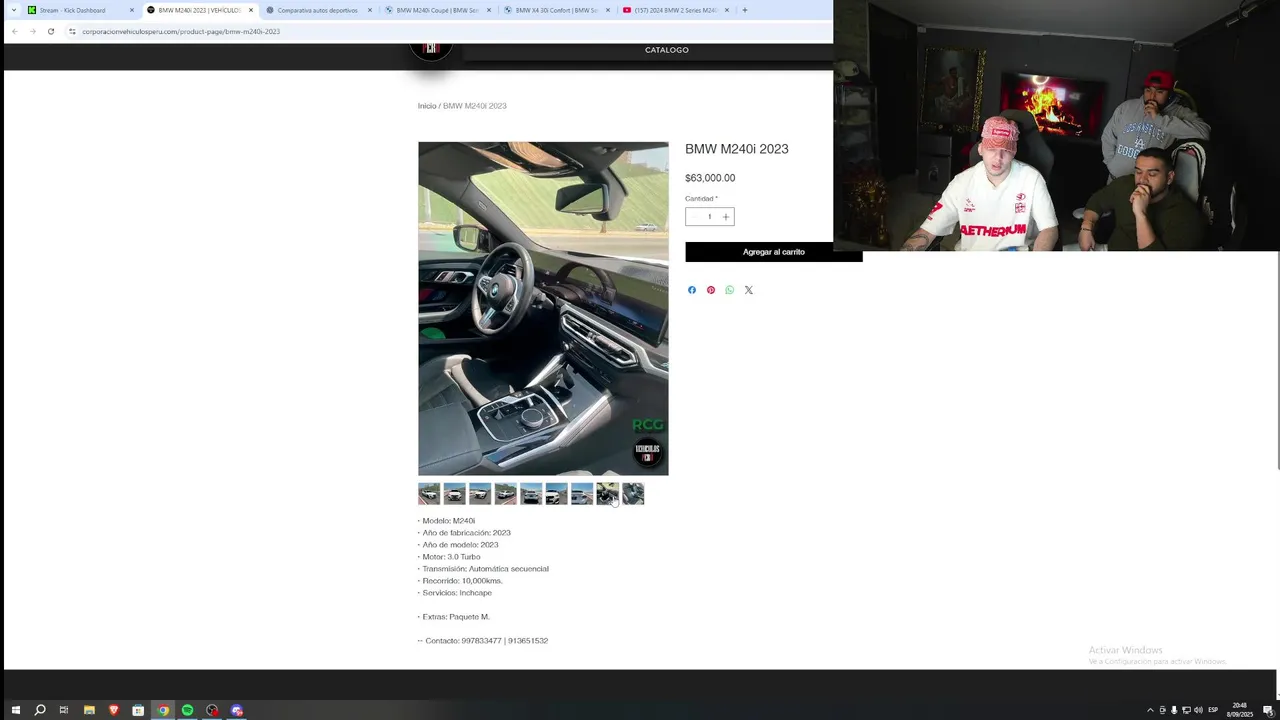This screenshot has width=1280, height=720.
Task: Open Discord from taskbar
Action: pos(237,710)
